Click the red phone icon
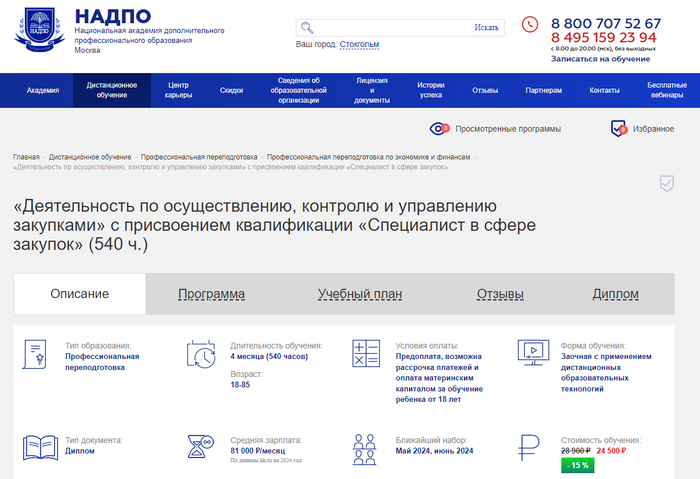700x479 pixels. click(x=530, y=24)
